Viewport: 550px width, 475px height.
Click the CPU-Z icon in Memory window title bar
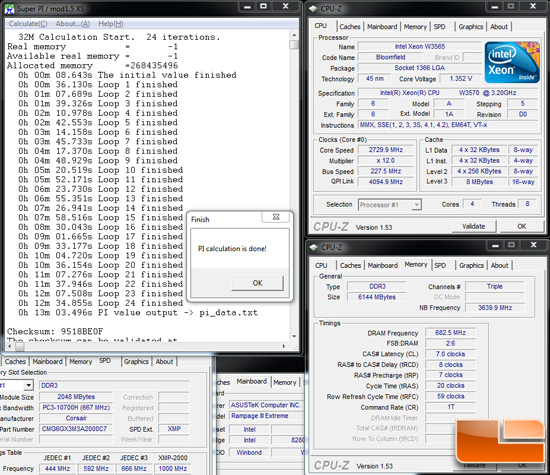[314, 247]
